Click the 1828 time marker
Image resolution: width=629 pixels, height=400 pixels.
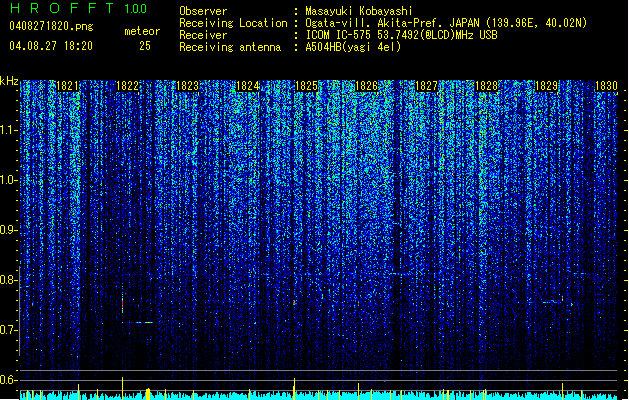[486, 86]
